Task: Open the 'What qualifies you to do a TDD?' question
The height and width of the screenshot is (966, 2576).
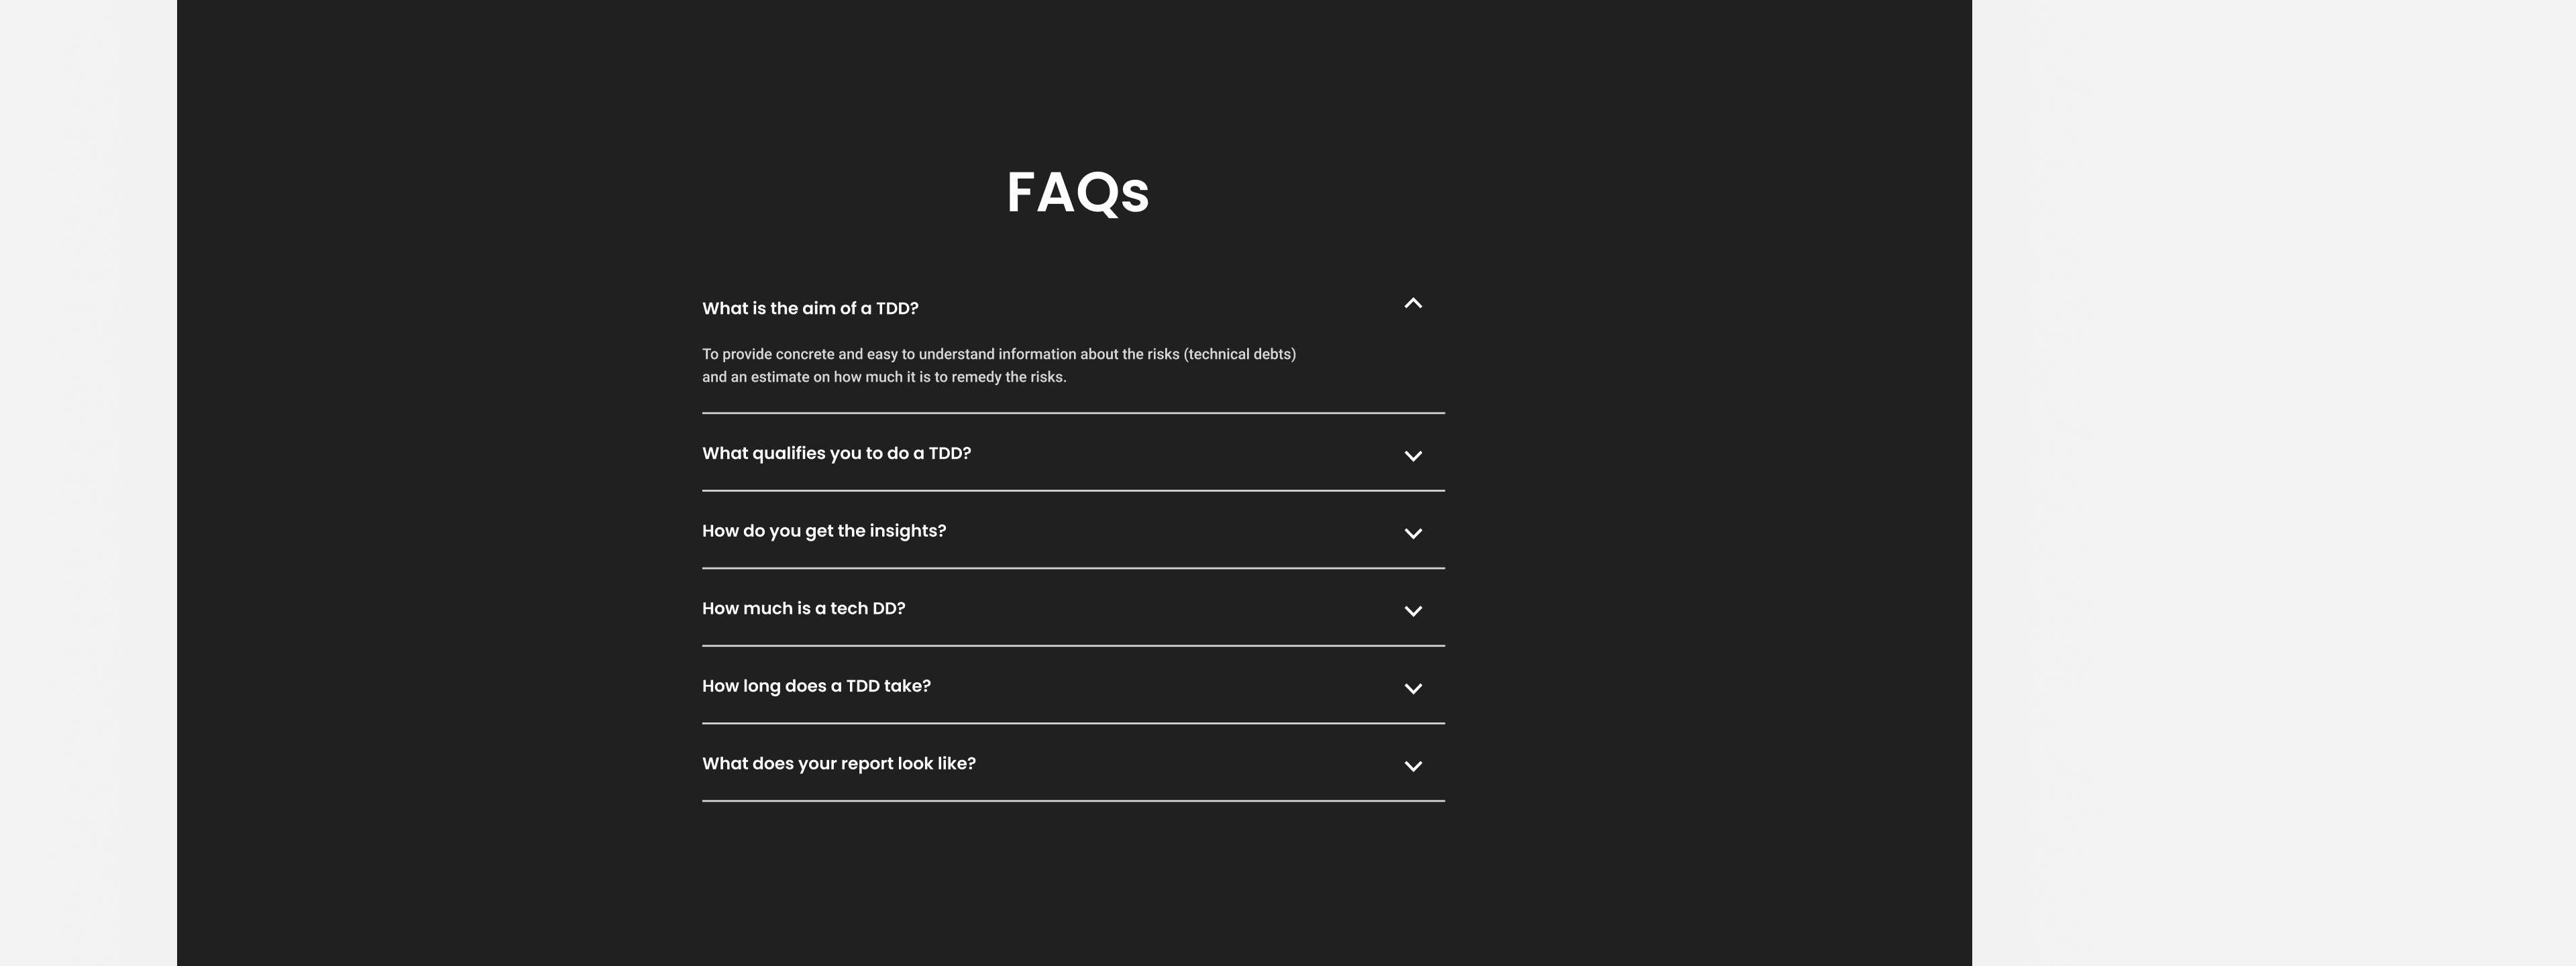Action: click(x=836, y=454)
